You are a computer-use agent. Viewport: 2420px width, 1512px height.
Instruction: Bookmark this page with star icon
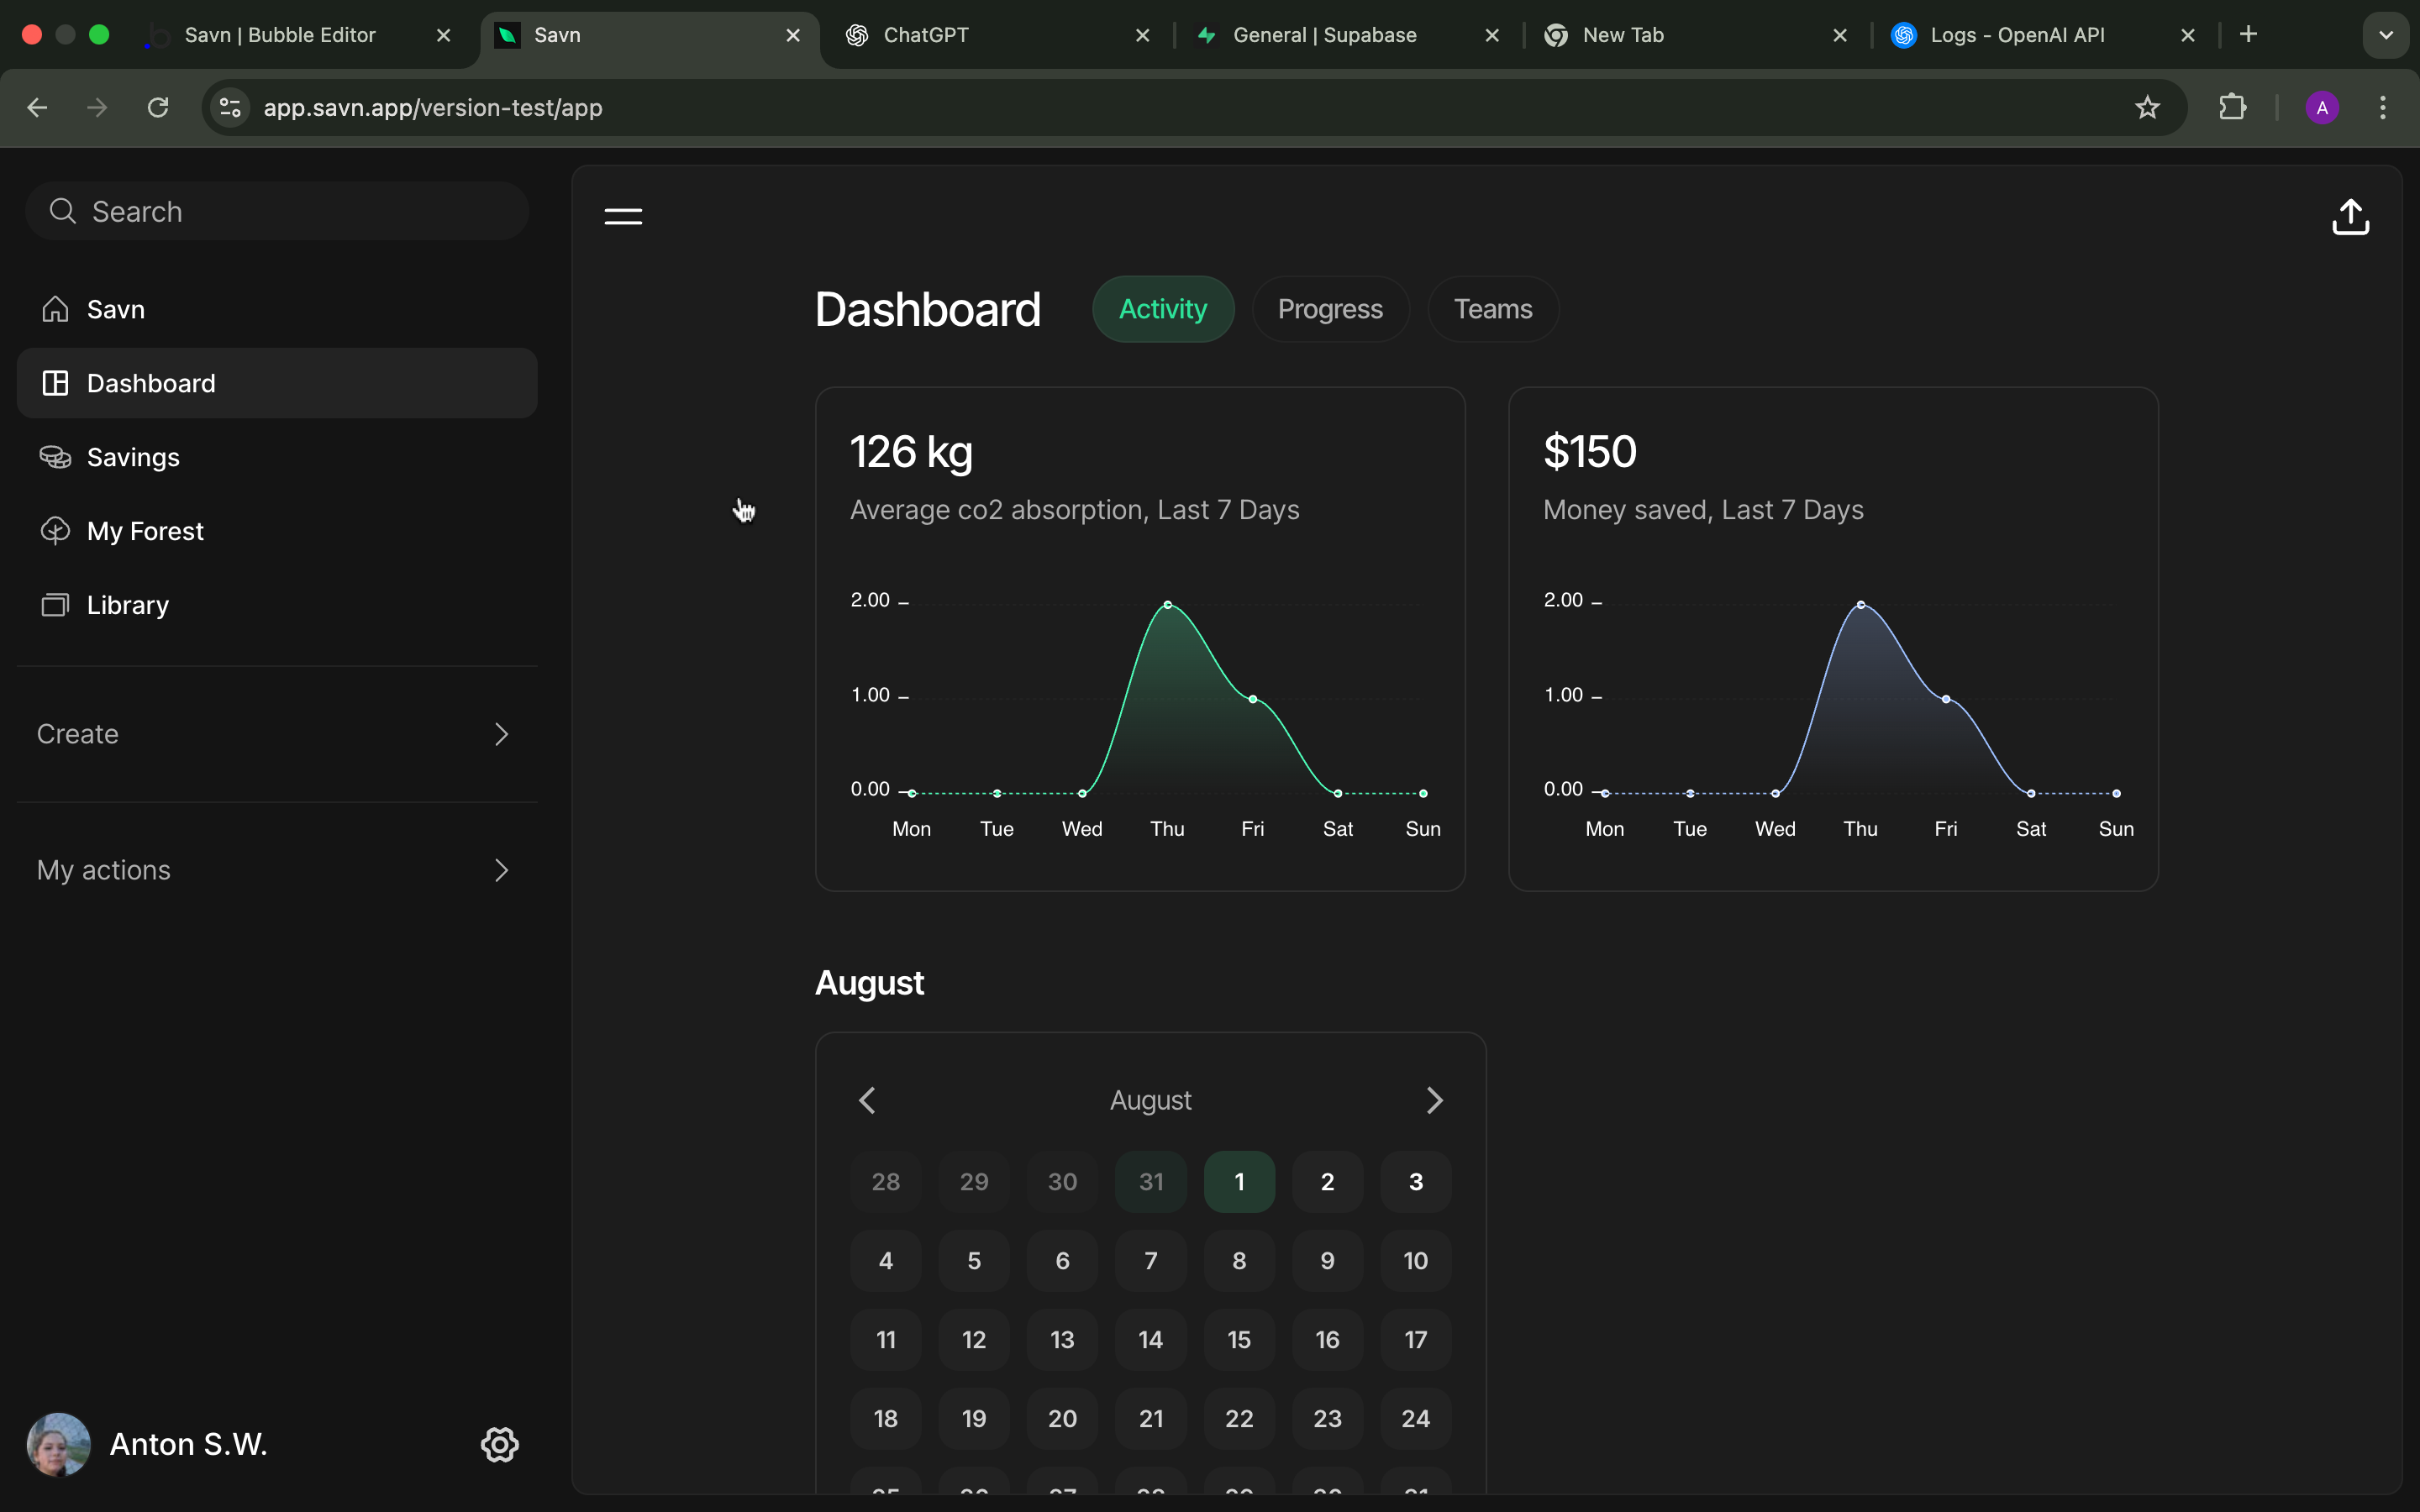click(x=2147, y=107)
